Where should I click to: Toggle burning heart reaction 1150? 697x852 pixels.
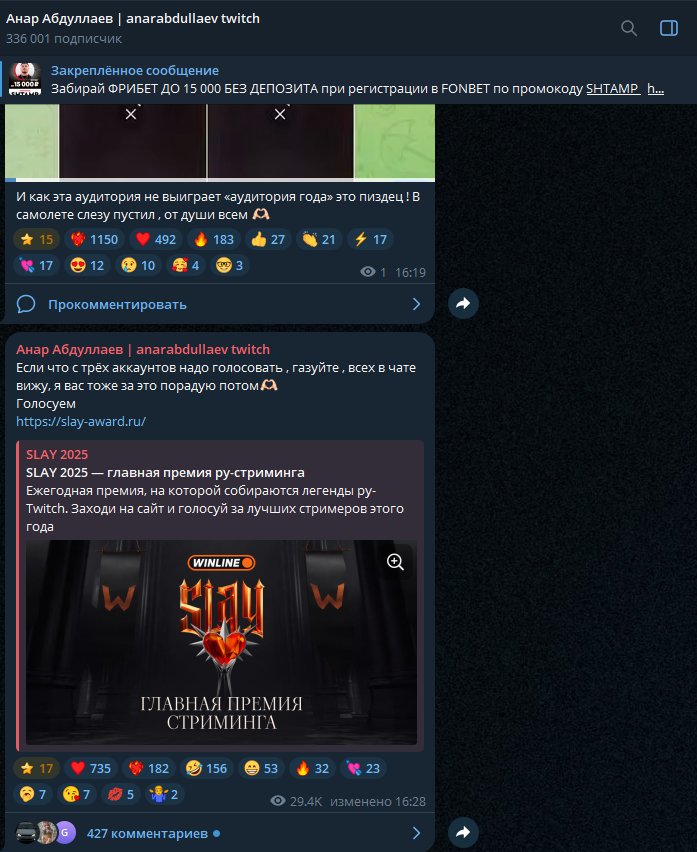95,240
